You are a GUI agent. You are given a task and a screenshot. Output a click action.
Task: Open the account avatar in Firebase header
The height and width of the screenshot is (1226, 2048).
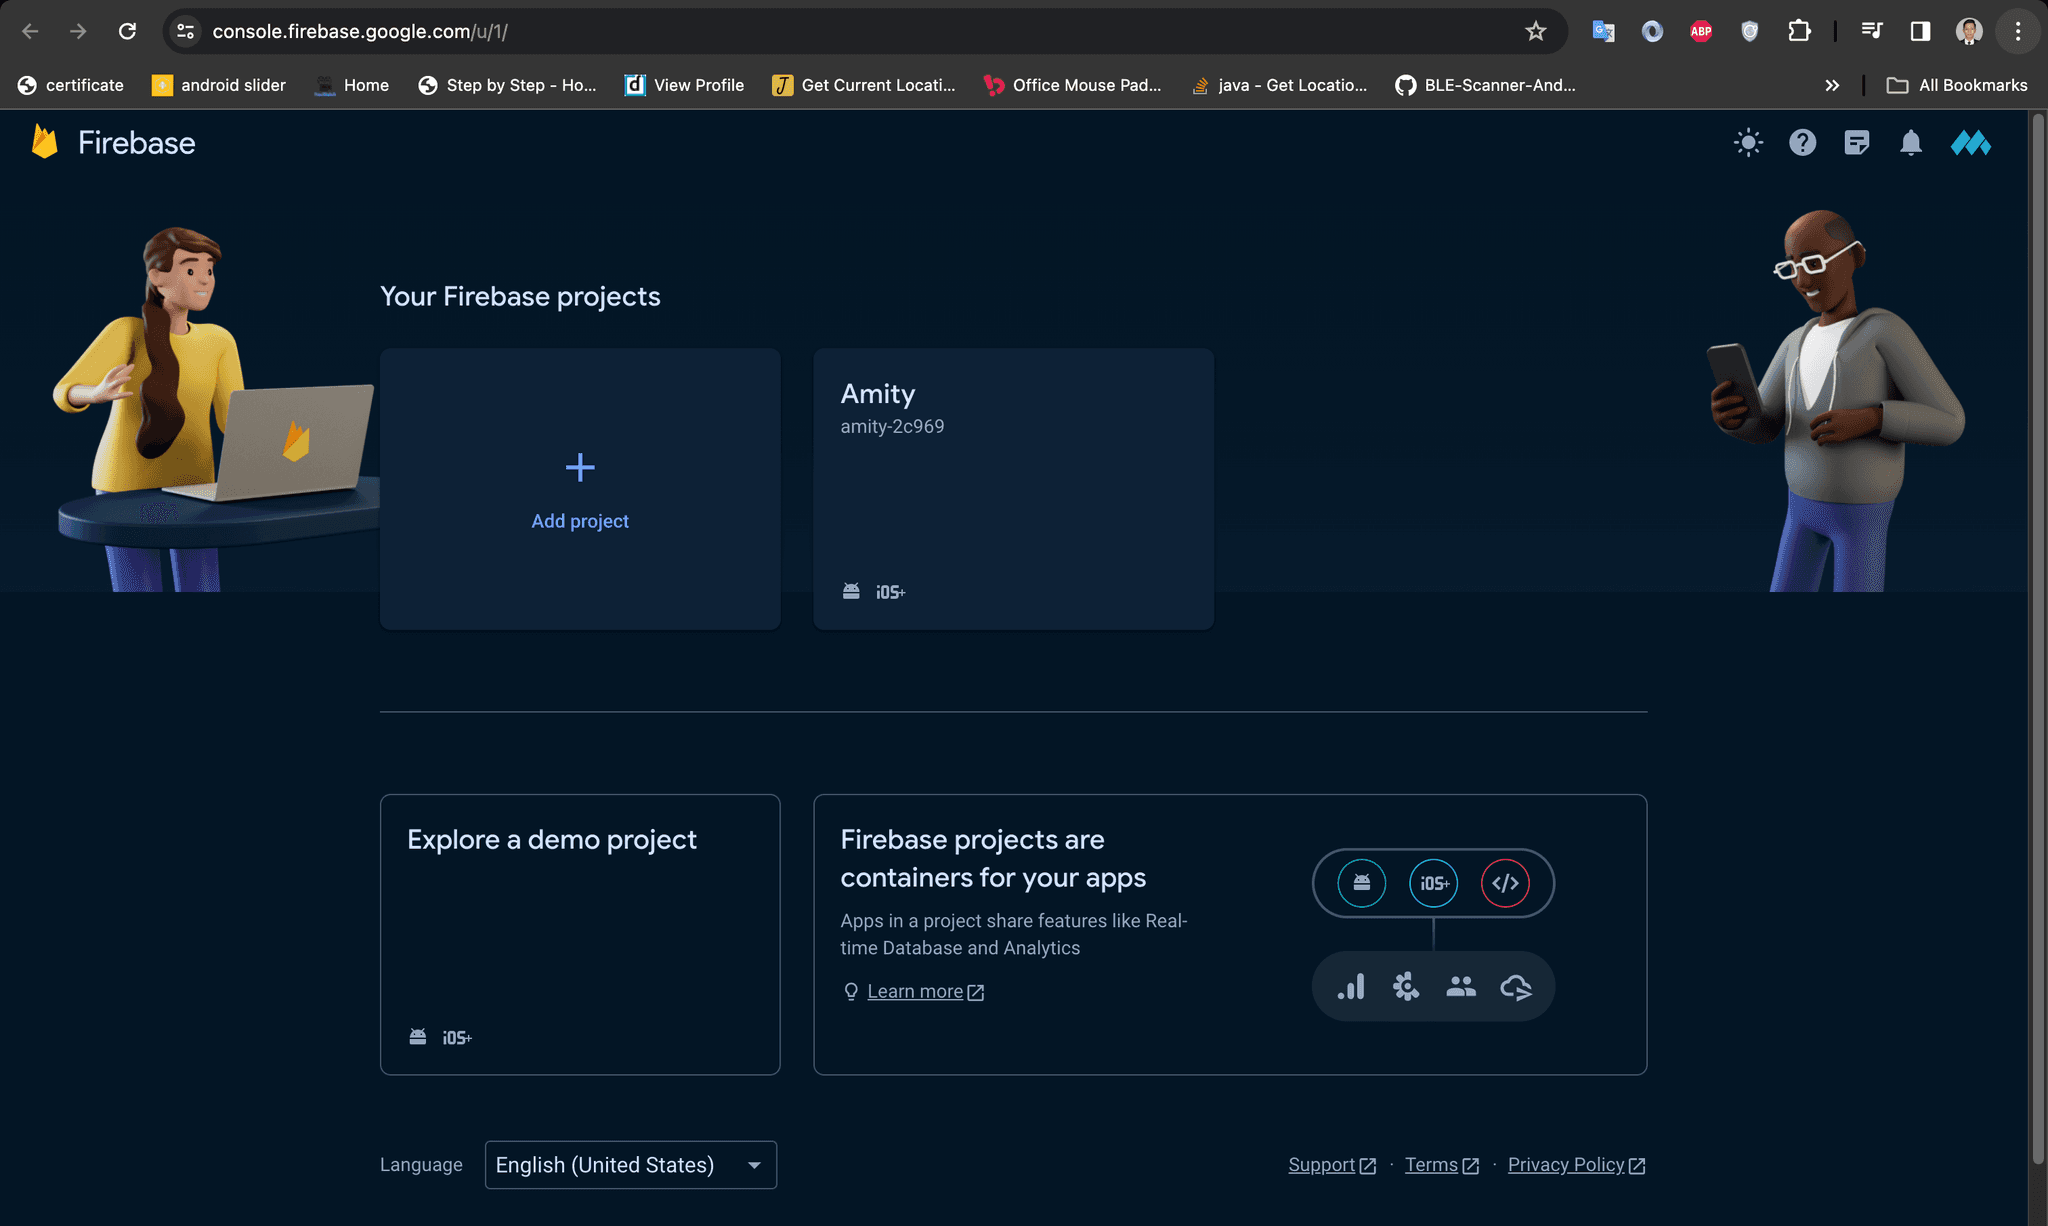click(x=1970, y=143)
